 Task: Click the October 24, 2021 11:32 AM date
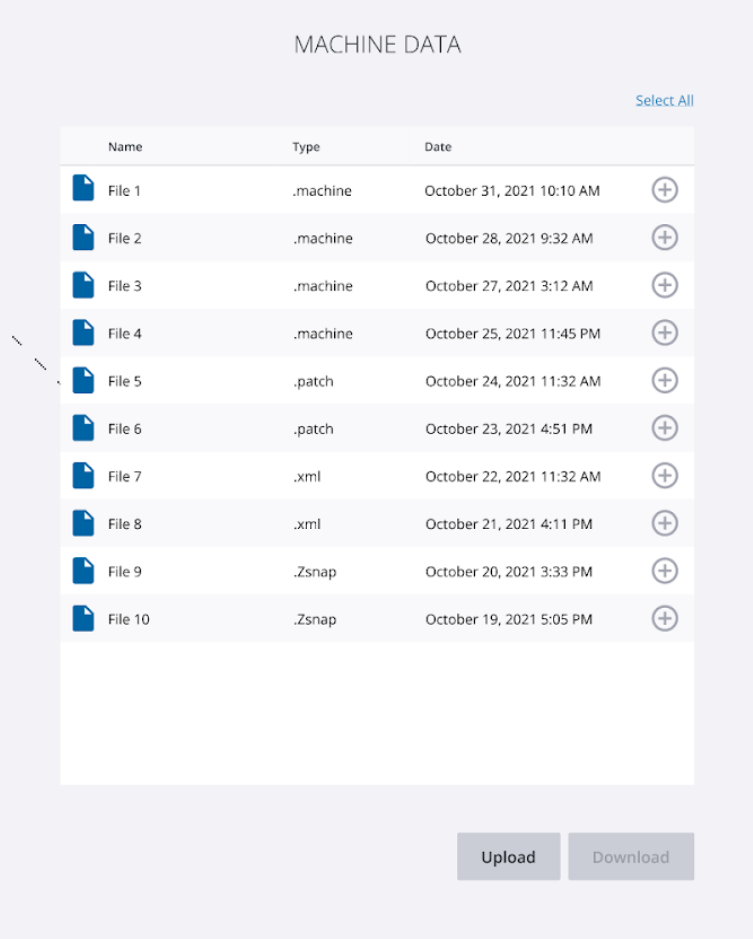[513, 381]
